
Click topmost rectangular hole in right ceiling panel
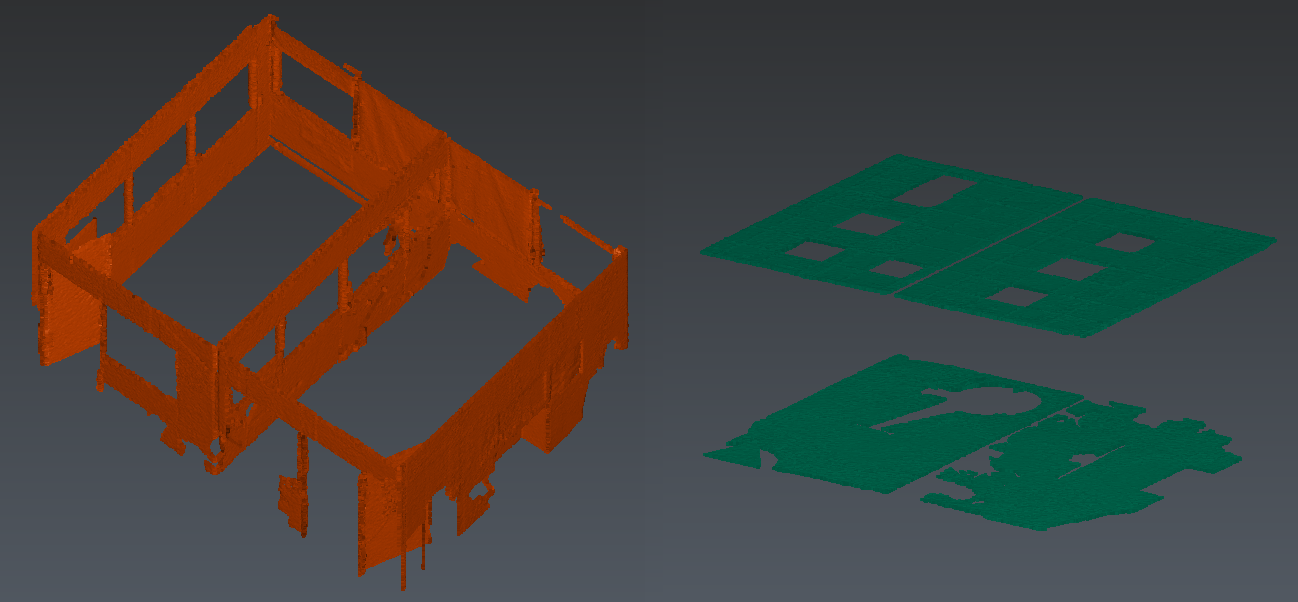pos(1125,242)
